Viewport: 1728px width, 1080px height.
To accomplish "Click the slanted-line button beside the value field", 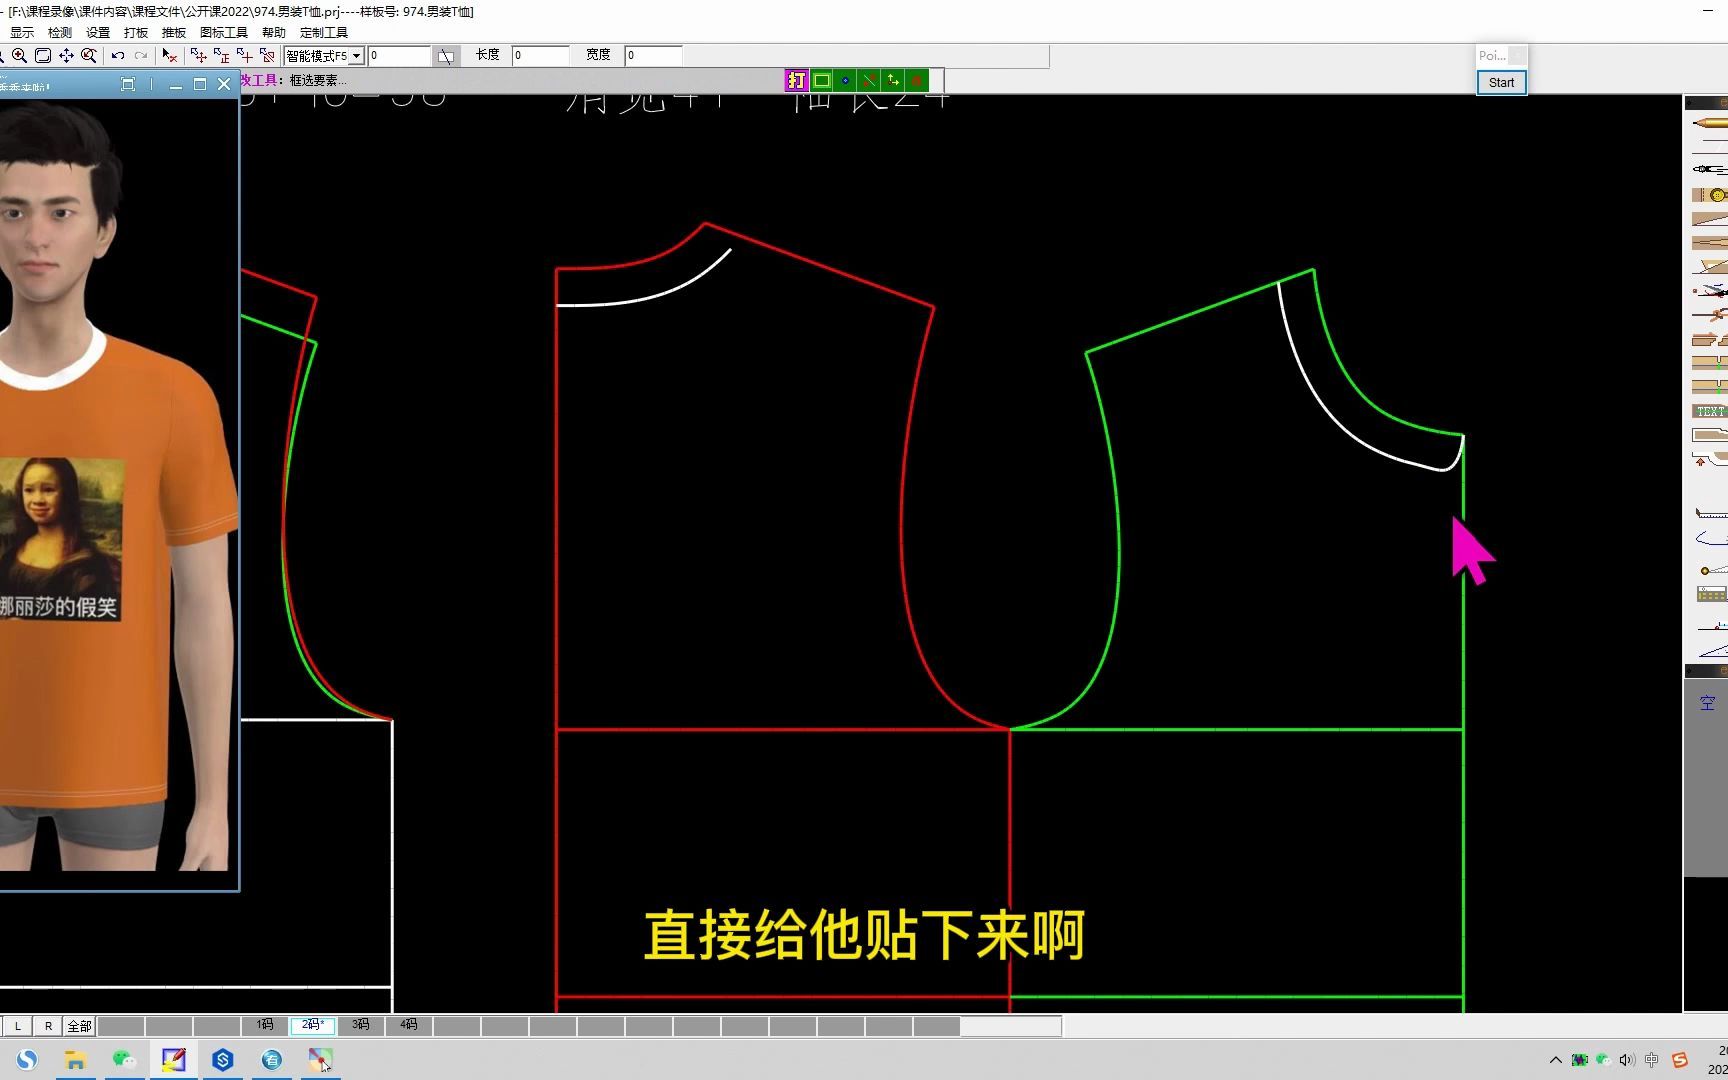I will tap(446, 56).
